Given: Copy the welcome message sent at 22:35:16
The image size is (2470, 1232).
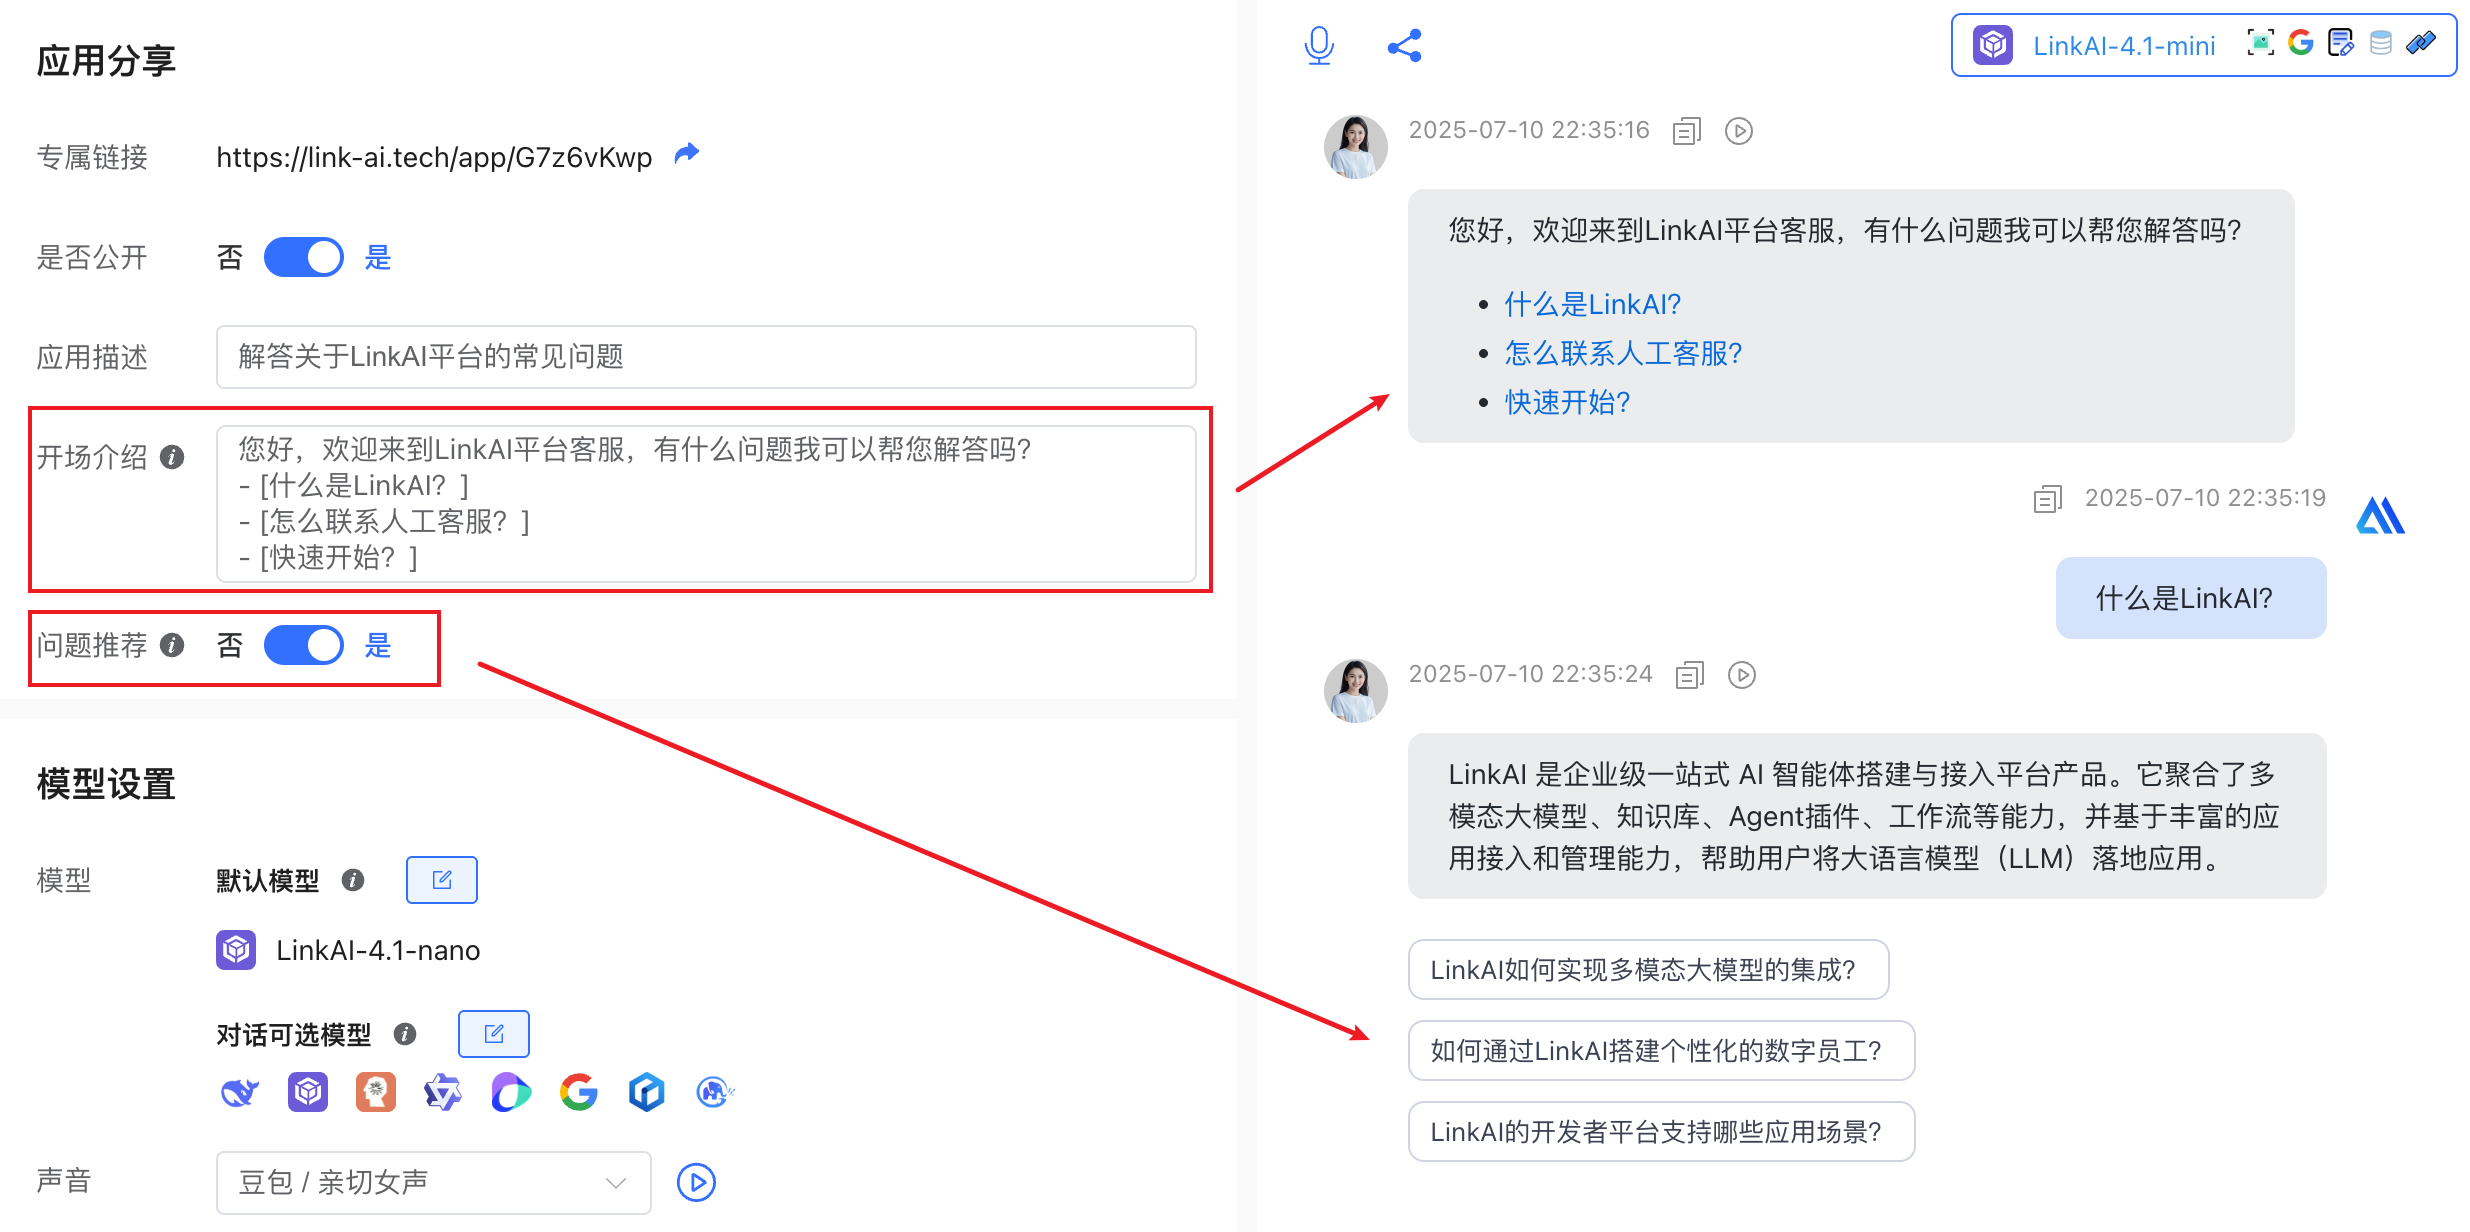Looking at the screenshot, I should pyautogui.click(x=1687, y=131).
